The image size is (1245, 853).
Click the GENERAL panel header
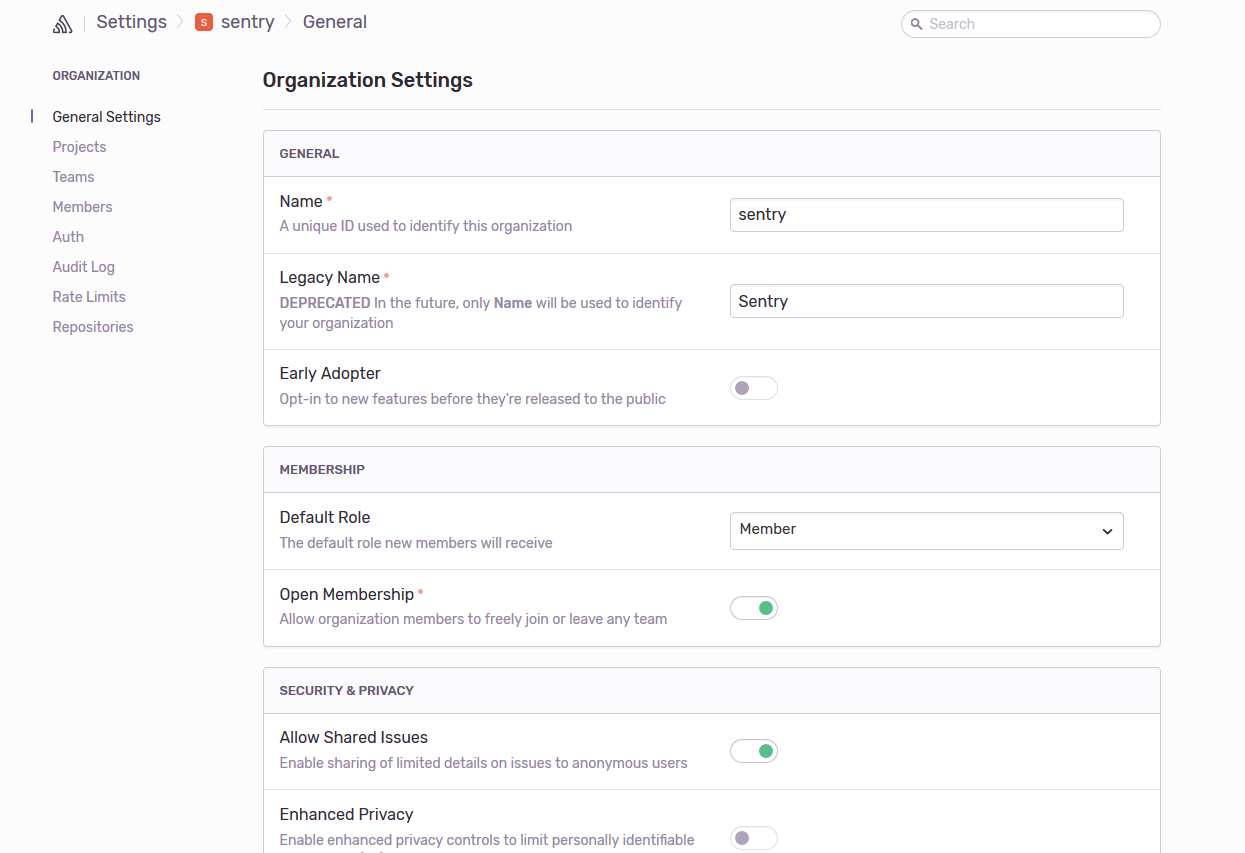(711, 154)
